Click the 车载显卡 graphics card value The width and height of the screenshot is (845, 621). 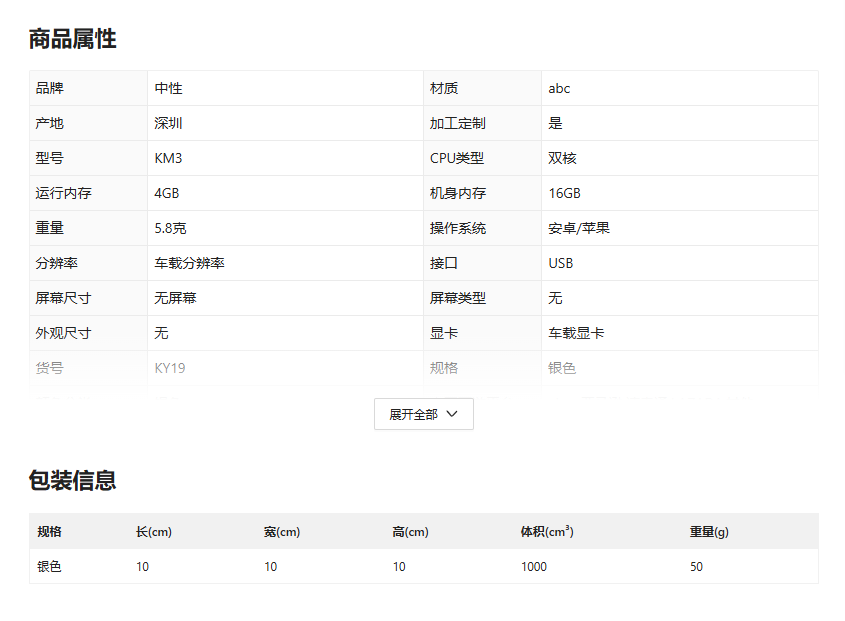(576, 333)
